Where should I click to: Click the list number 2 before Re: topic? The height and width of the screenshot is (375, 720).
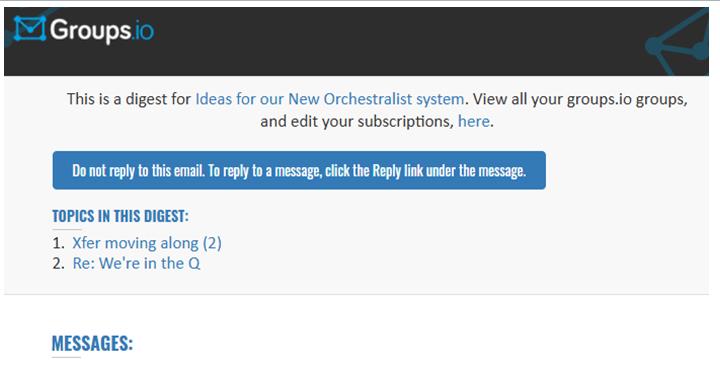click(58, 263)
